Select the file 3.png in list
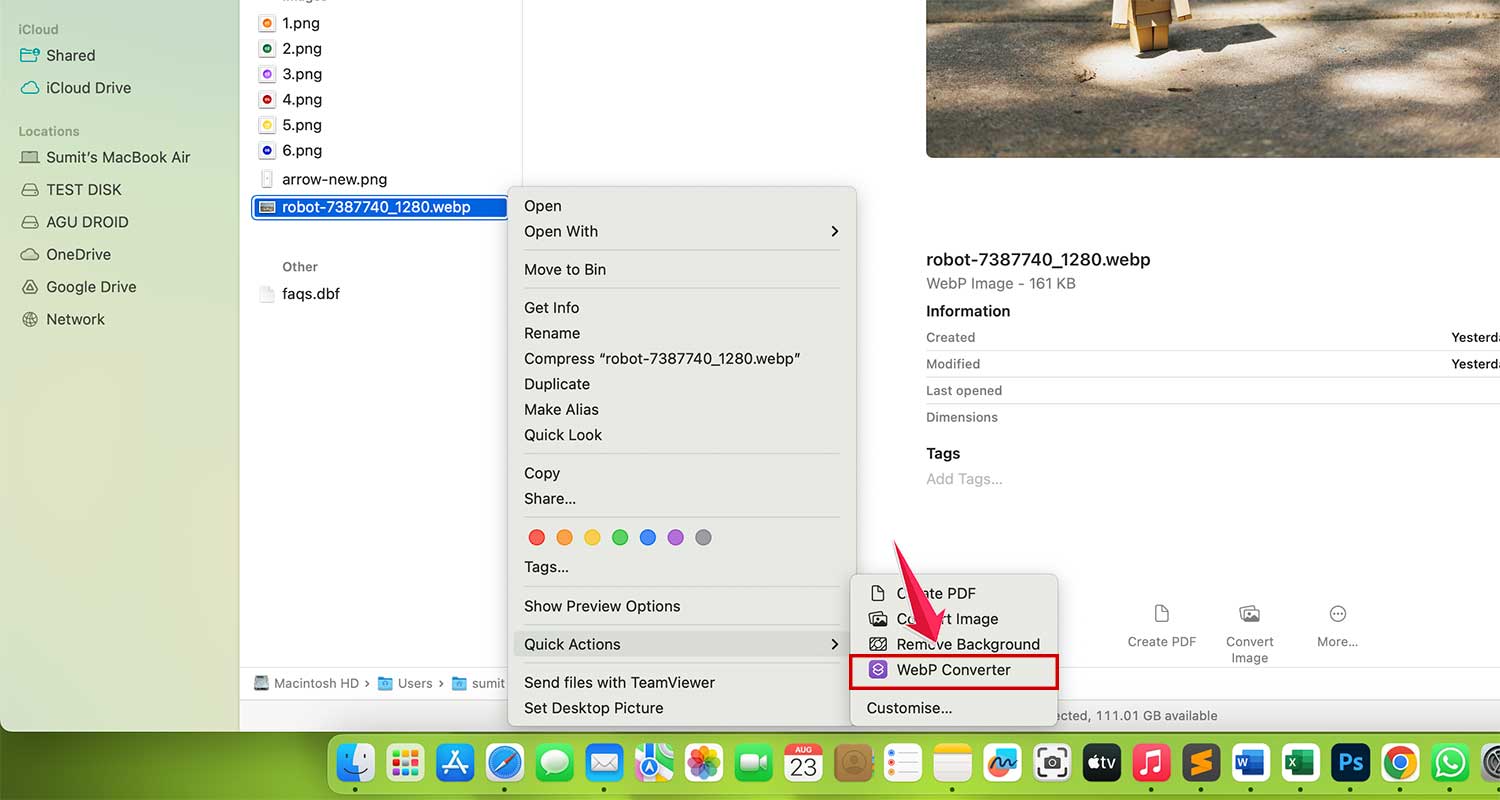The image size is (1500, 800). [303, 73]
